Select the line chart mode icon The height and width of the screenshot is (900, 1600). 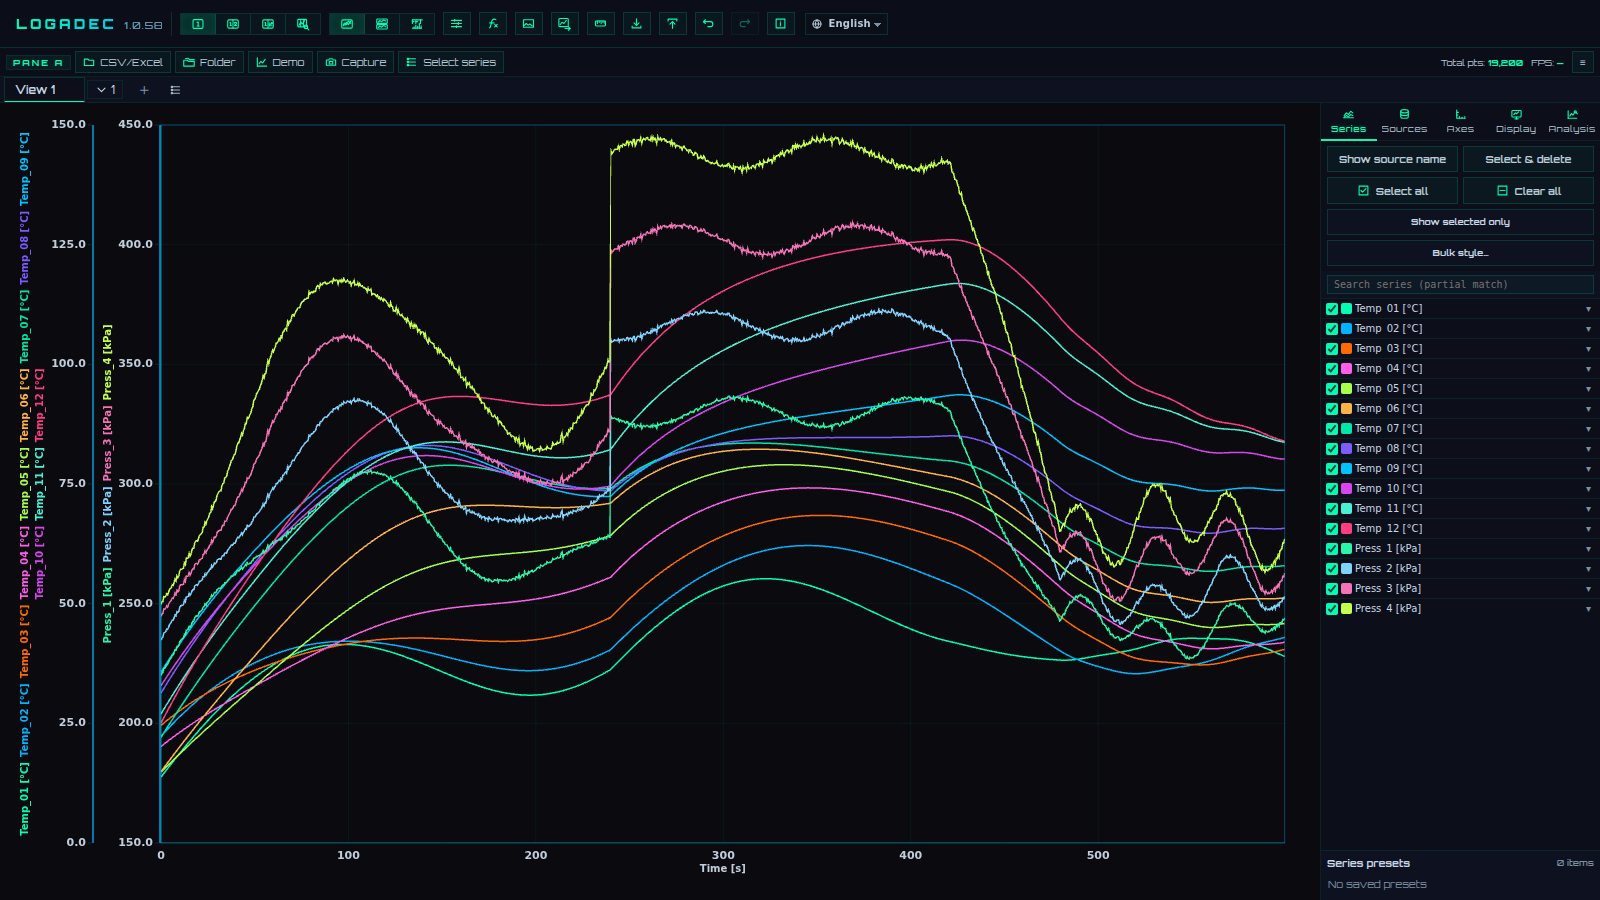point(347,24)
